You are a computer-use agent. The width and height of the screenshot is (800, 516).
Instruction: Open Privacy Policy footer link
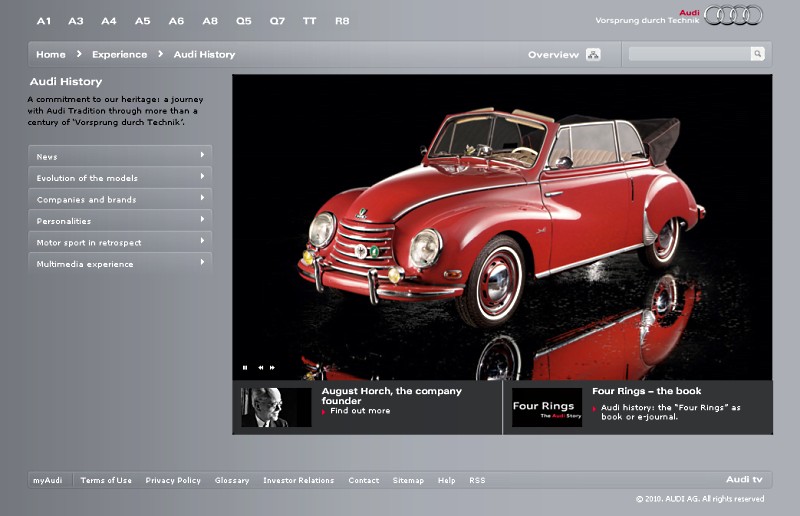click(x=173, y=480)
